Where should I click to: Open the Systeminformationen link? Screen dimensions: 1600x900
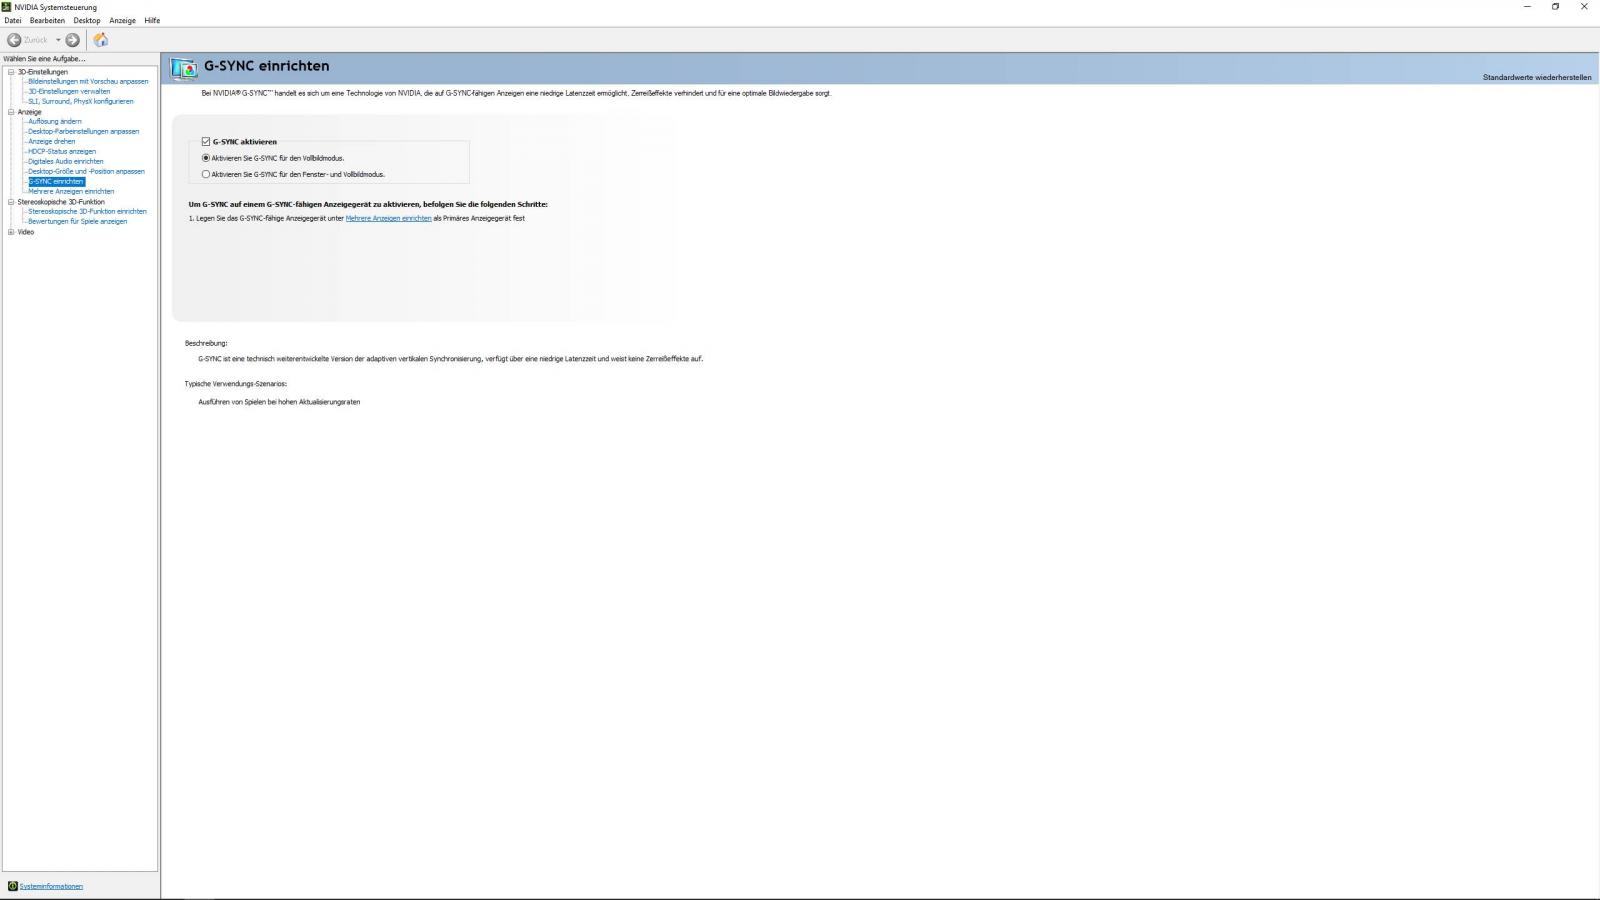pyautogui.click(x=51, y=886)
